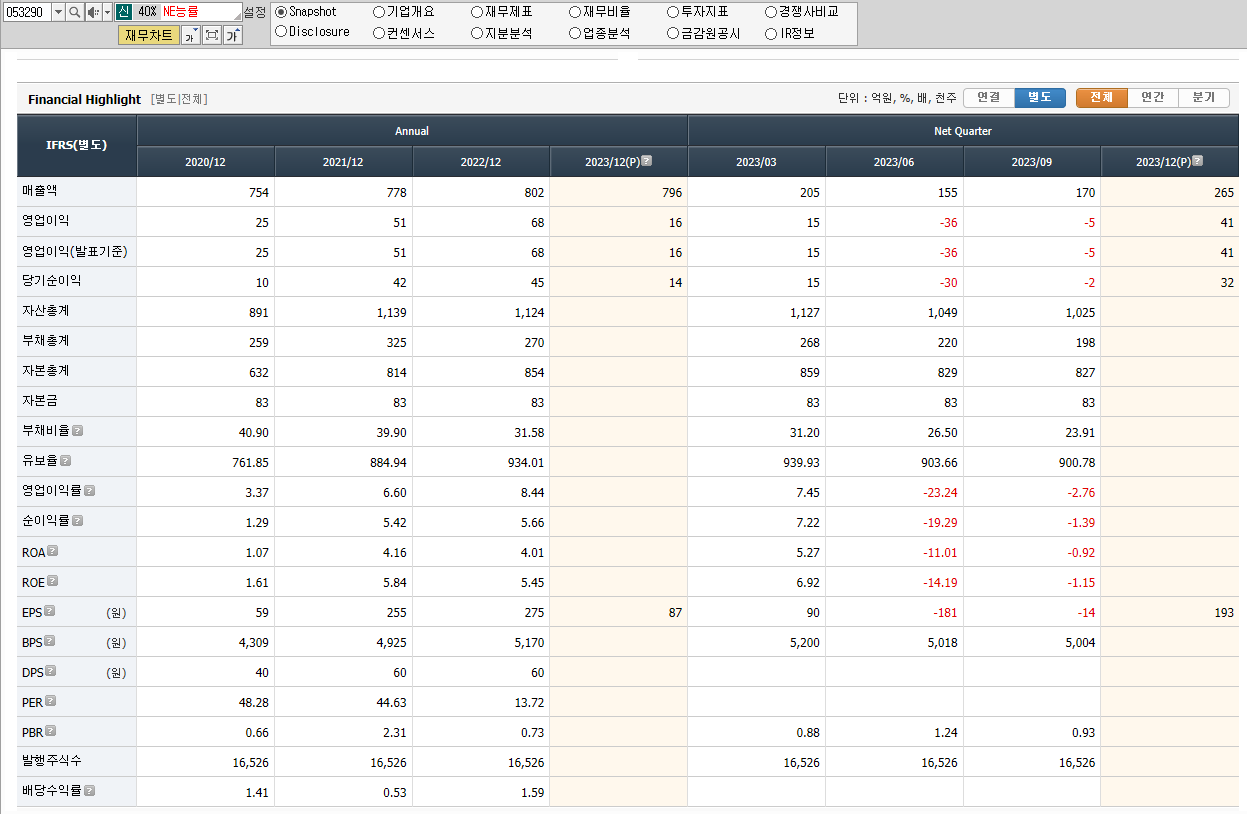Click help icon next to BPS
Viewport: 1247px width, 814px height.
coord(49,641)
